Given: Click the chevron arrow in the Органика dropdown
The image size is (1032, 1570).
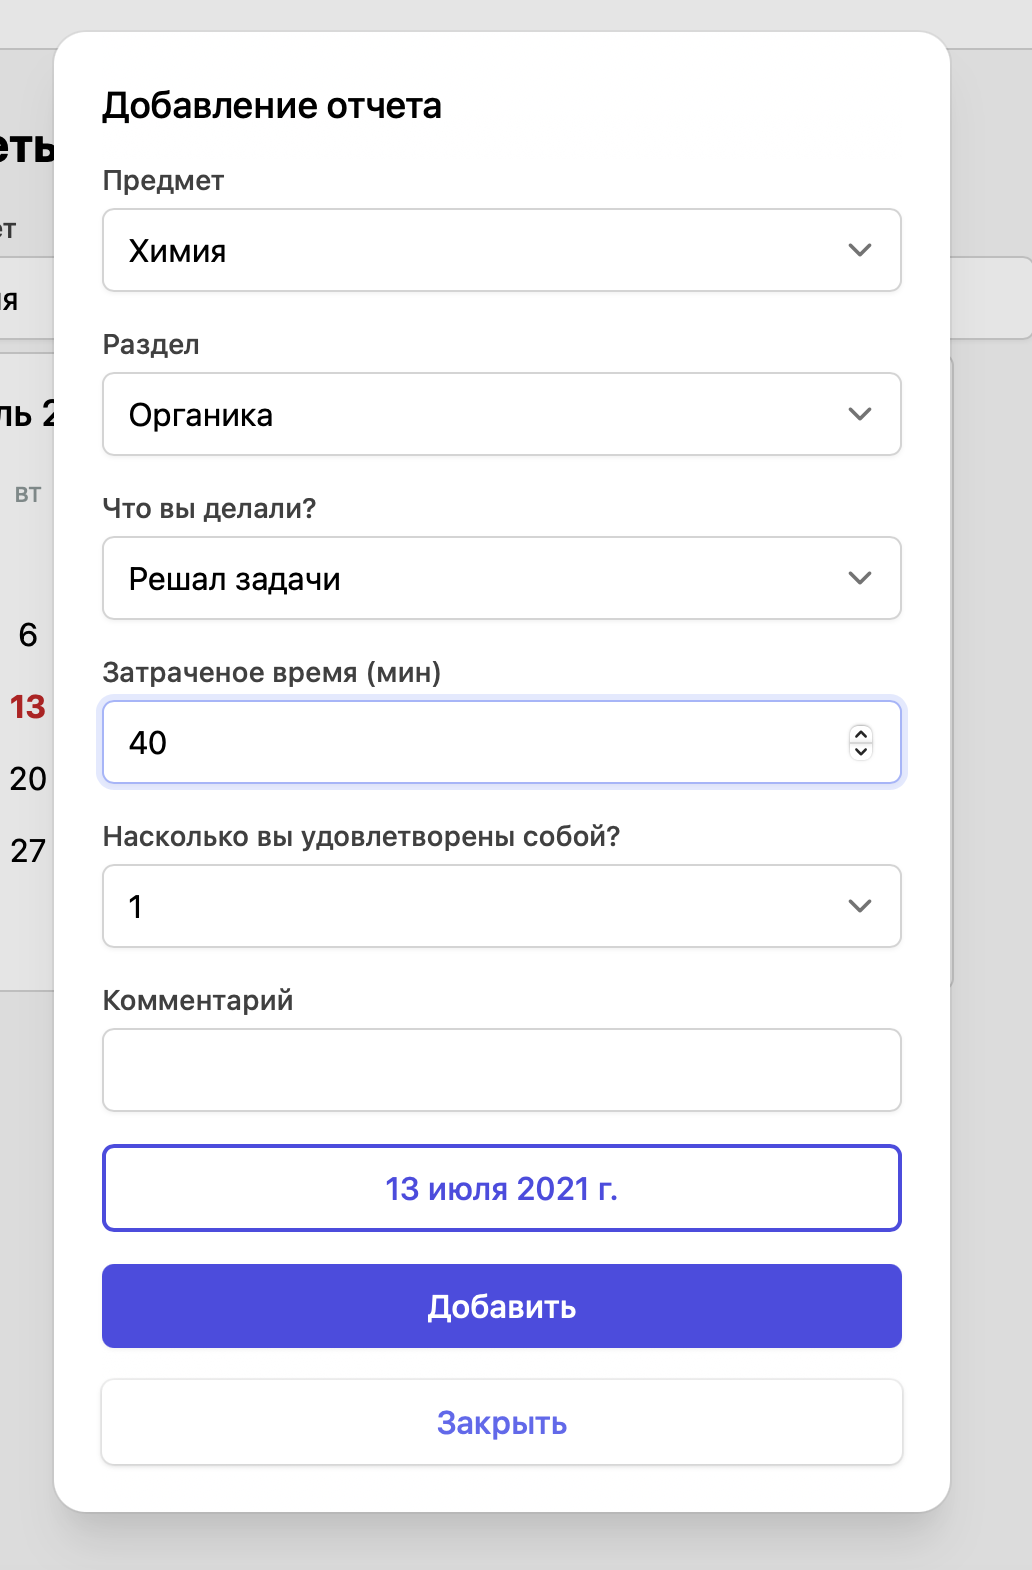Looking at the screenshot, I should [x=860, y=414].
